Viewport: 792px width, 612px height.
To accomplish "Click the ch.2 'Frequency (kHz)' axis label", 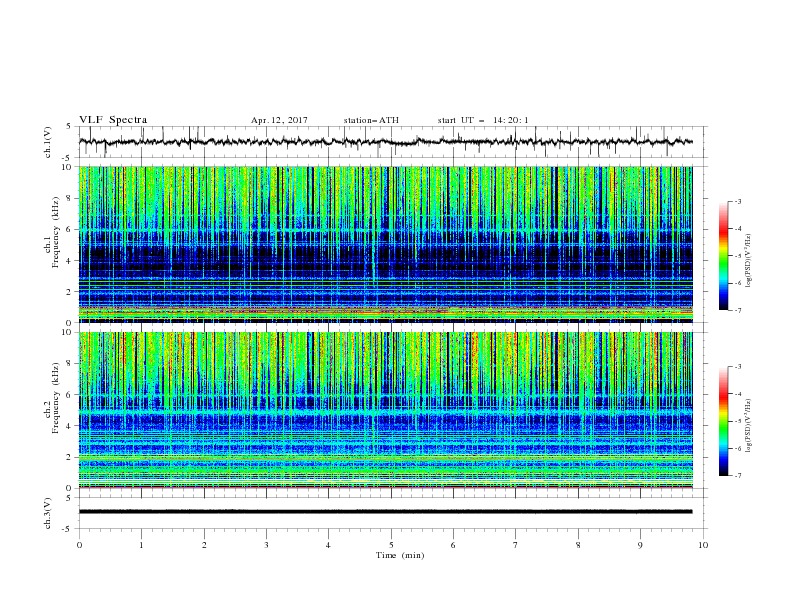I will [55, 398].
